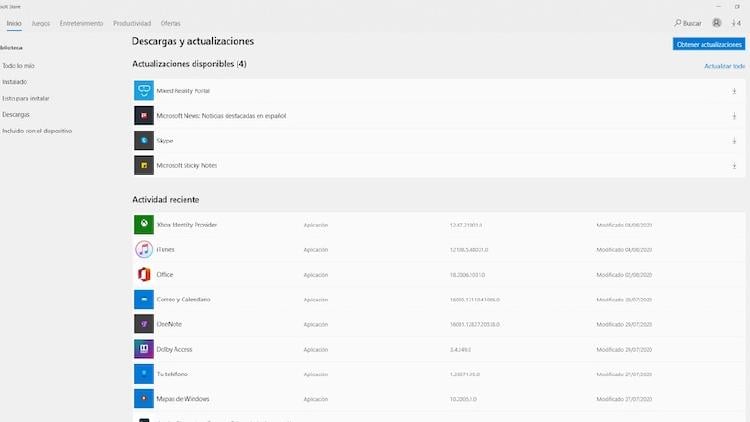Select Todo lo mío in sidebar
Image resolution: width=750 pixels, height=422 pixels.
[x=18, y=66]
